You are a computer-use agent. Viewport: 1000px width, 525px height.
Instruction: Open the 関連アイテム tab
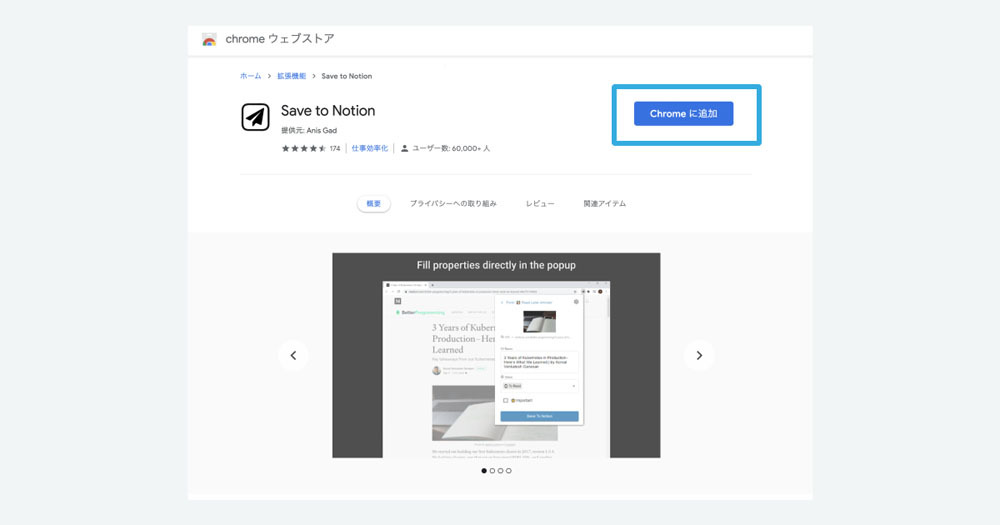[605, 203]
